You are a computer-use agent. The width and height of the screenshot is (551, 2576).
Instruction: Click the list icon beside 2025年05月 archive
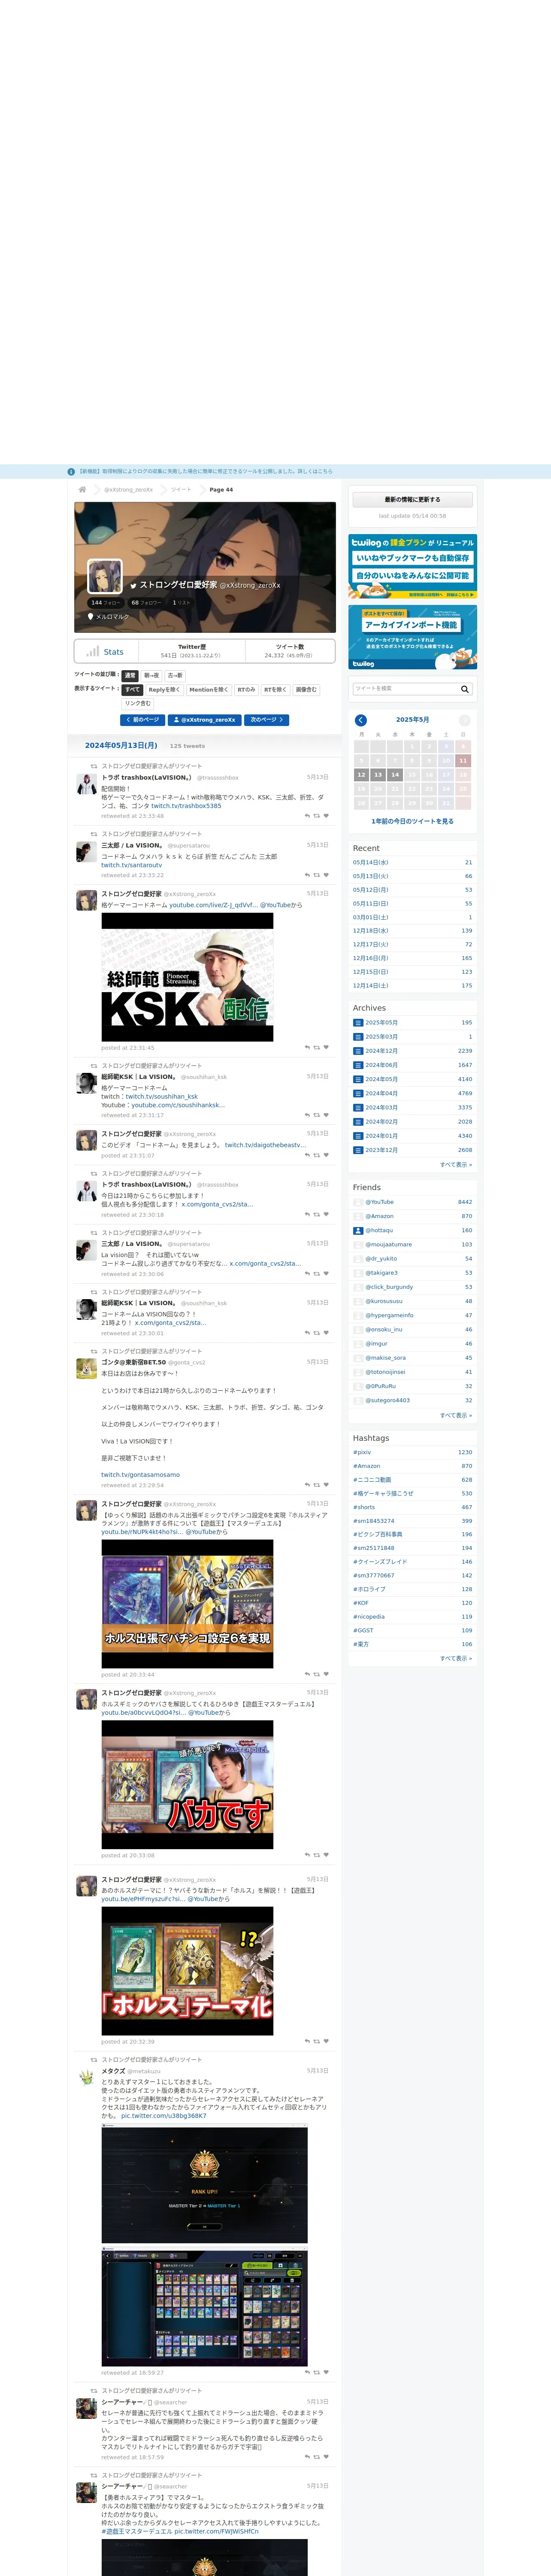(358, 1023)
